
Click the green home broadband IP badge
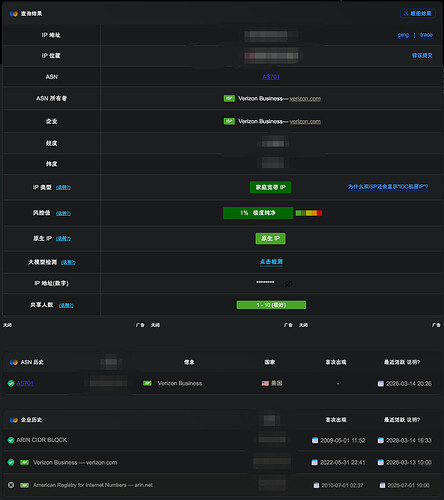click(x=270, y=187)
